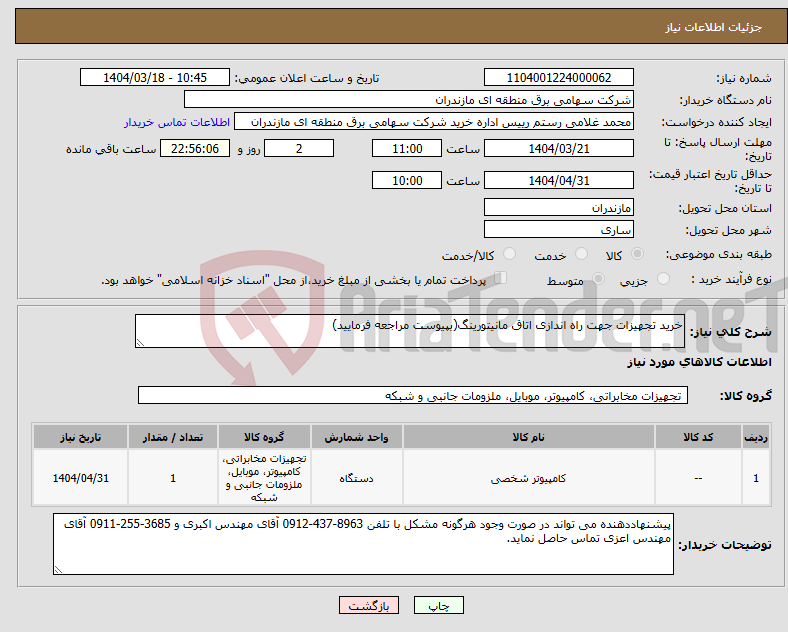788x632 pixels.
Task: Select the کالا/خدمت radio button
Action: click(x=509, y=254)
